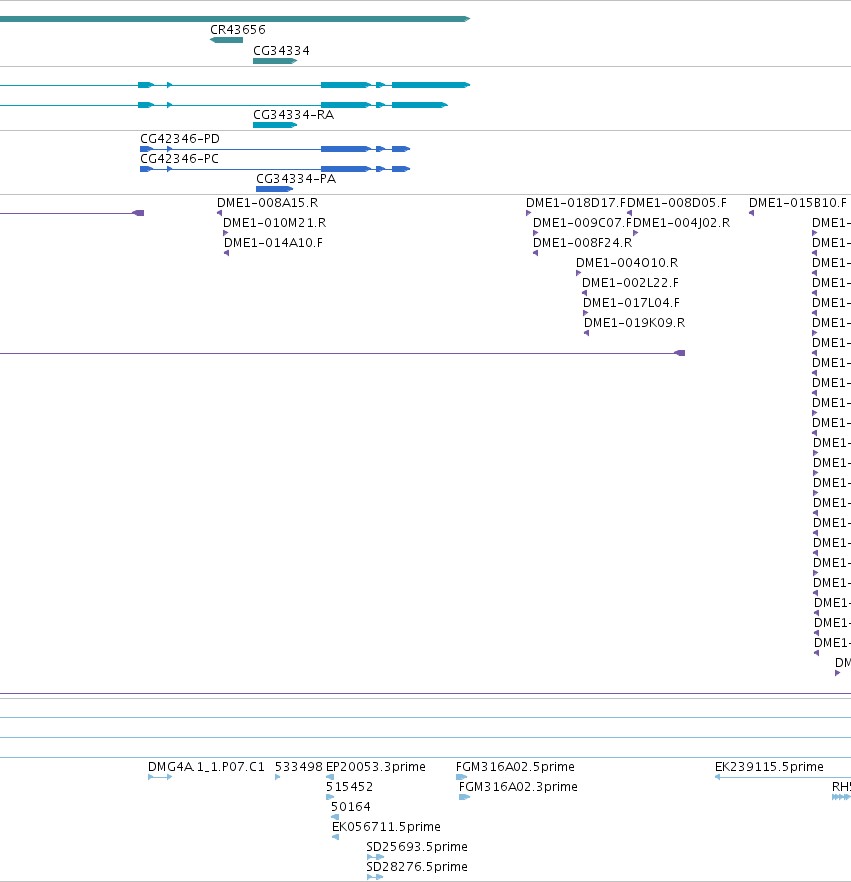Open feature DME1-004J02.R
Viewport: 851px width, 882px height.
(682, 223)
